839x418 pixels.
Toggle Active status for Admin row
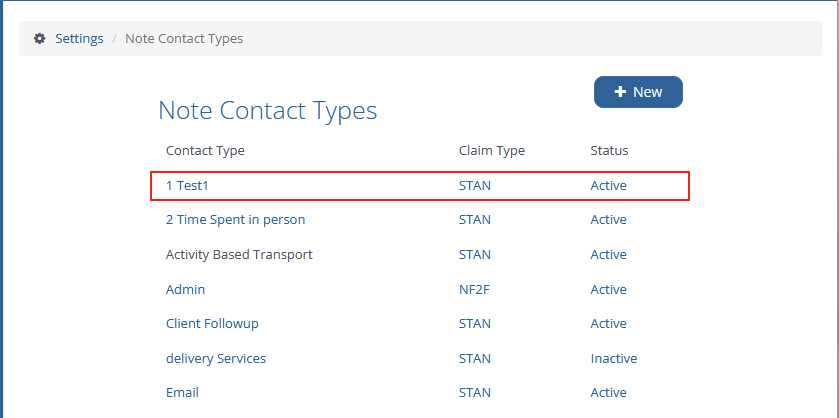(608, 290)
